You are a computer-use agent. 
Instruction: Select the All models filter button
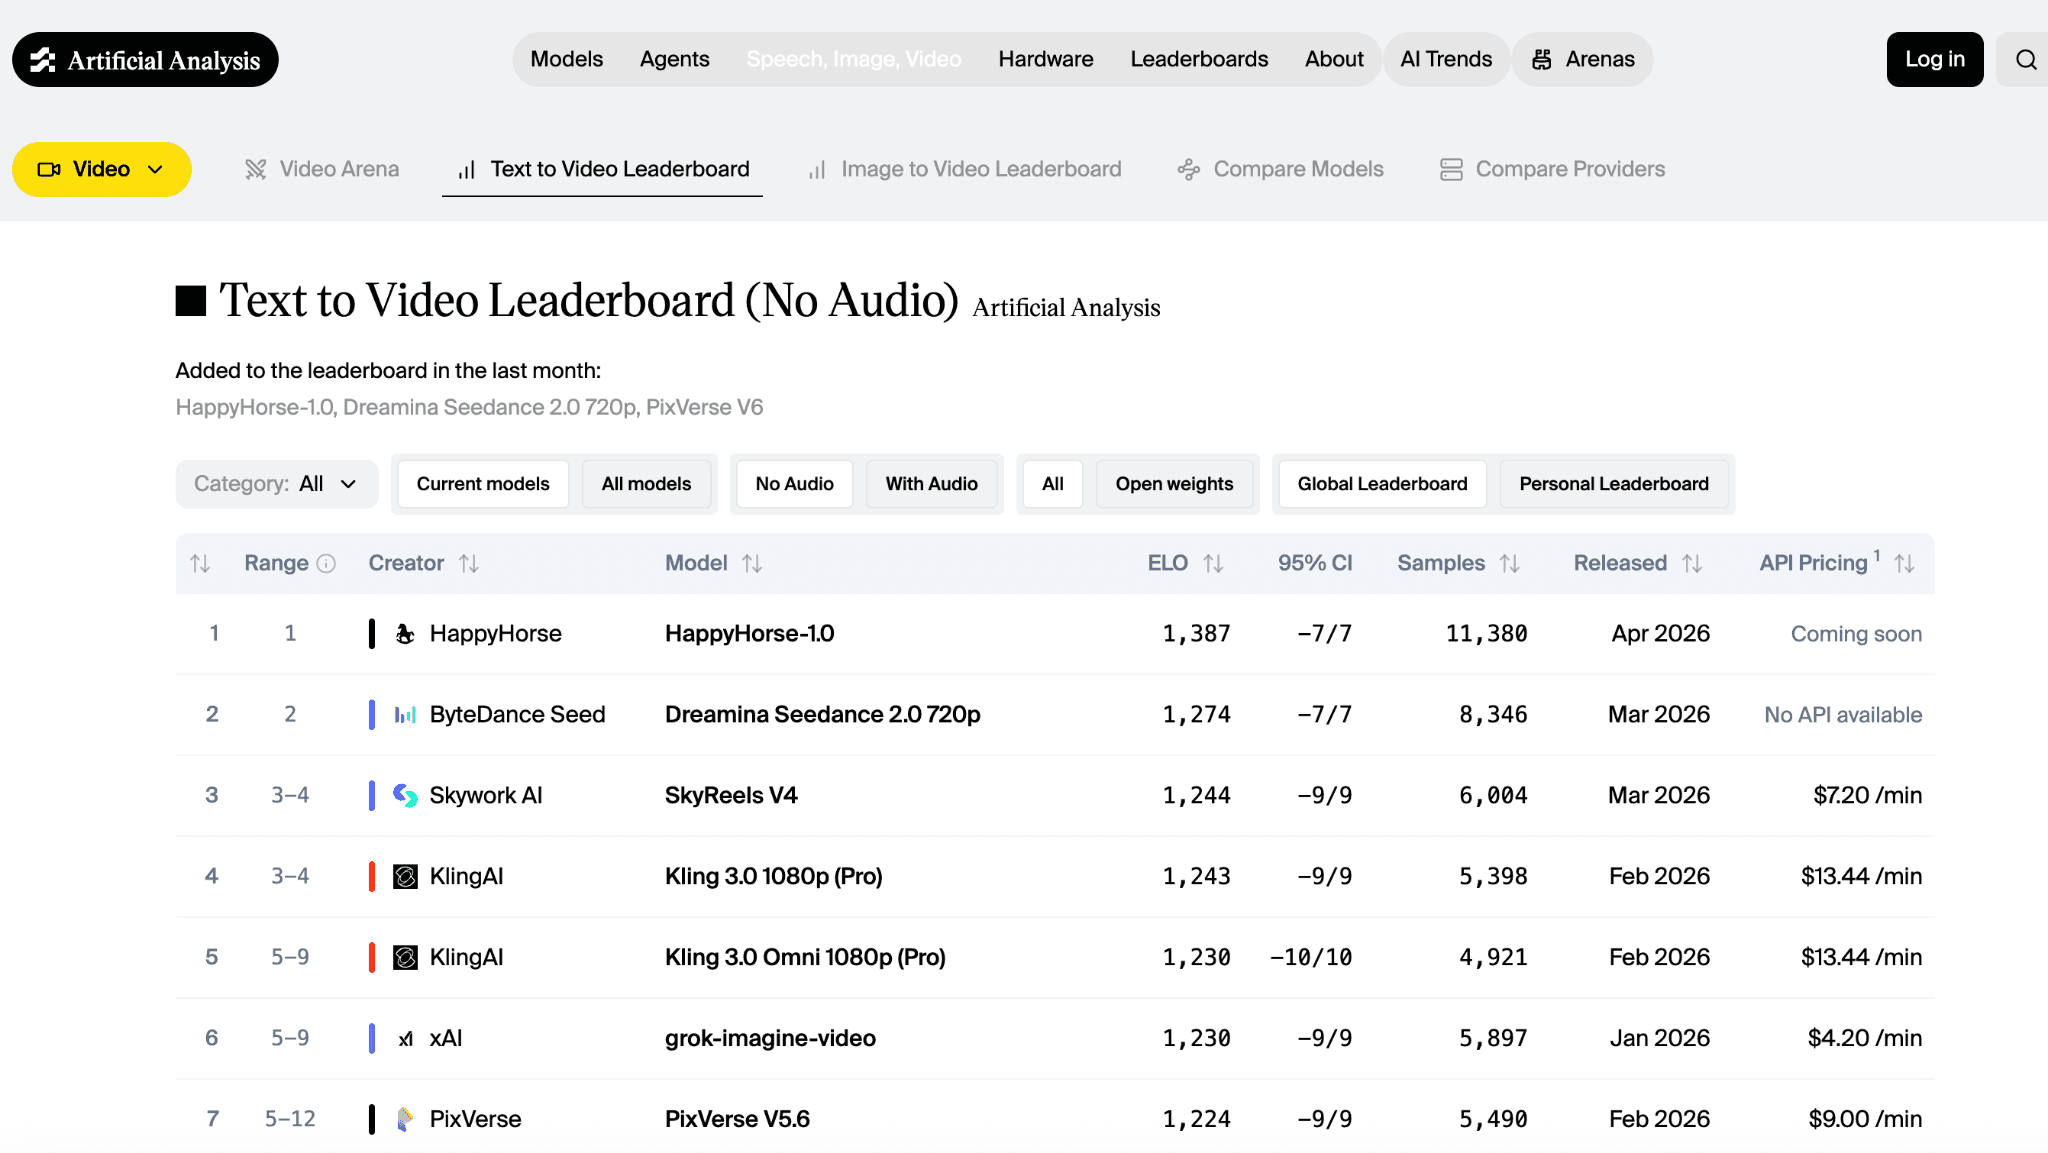pyautogui.click(x=646, y=483)
